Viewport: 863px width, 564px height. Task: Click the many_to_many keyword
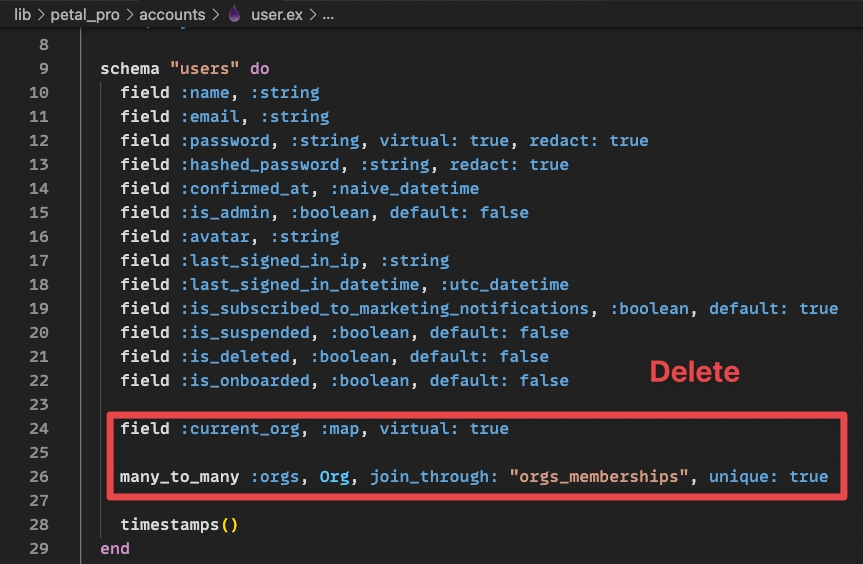[x=180, y=477]
